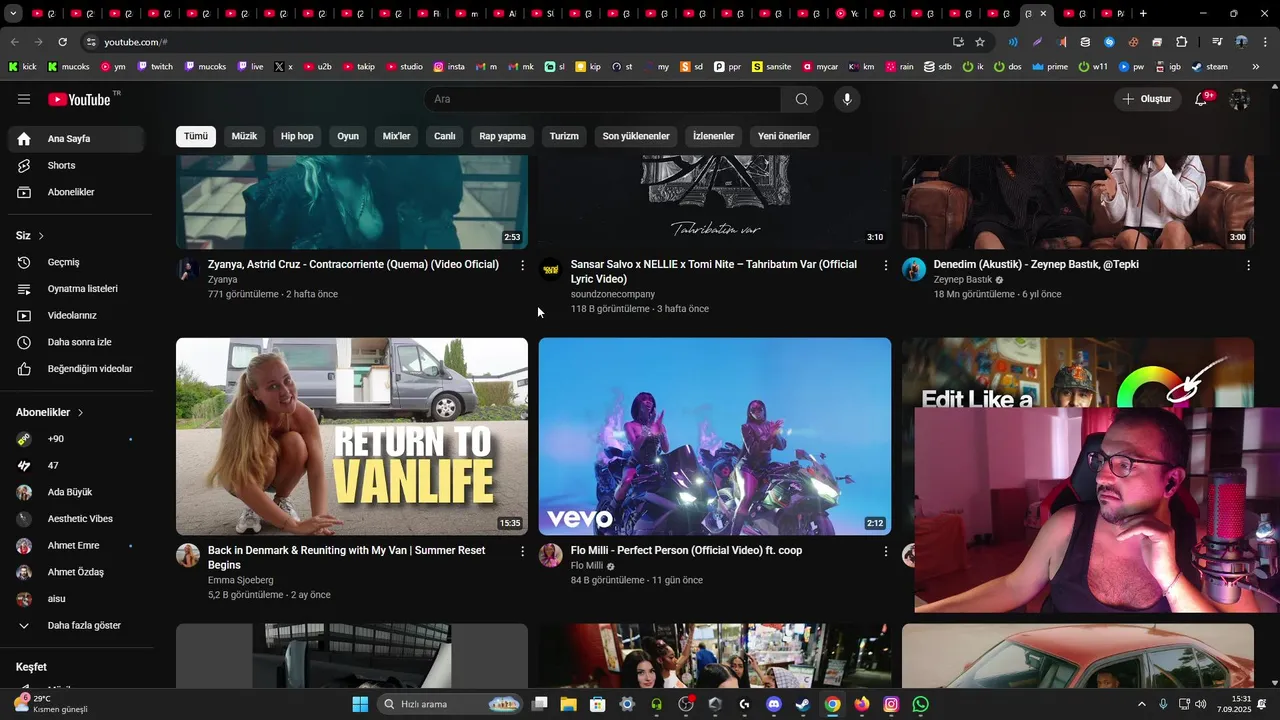Open more options for Sansar Salvo video
This screenshot has height=720, width=1280.
coord(885,265)
